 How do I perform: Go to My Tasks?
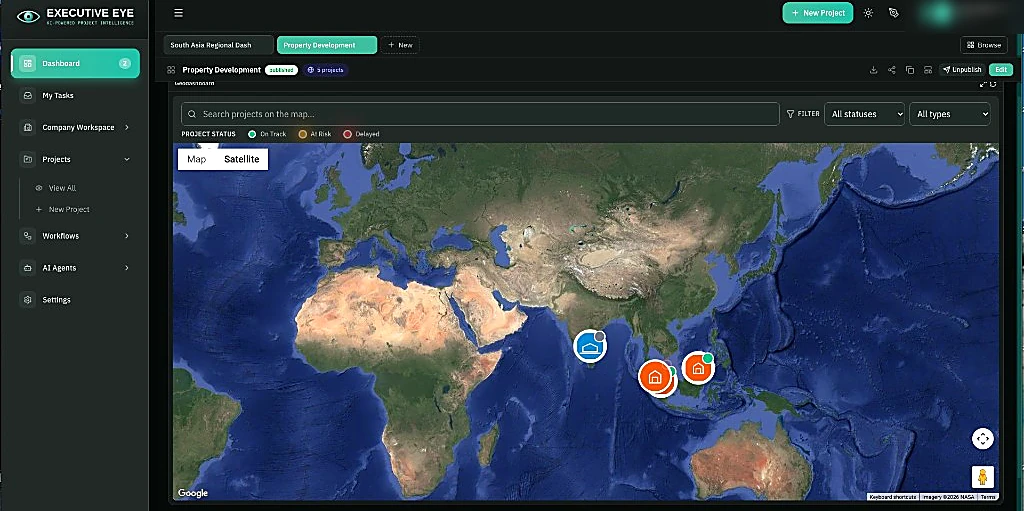click(x=57, y=95)
